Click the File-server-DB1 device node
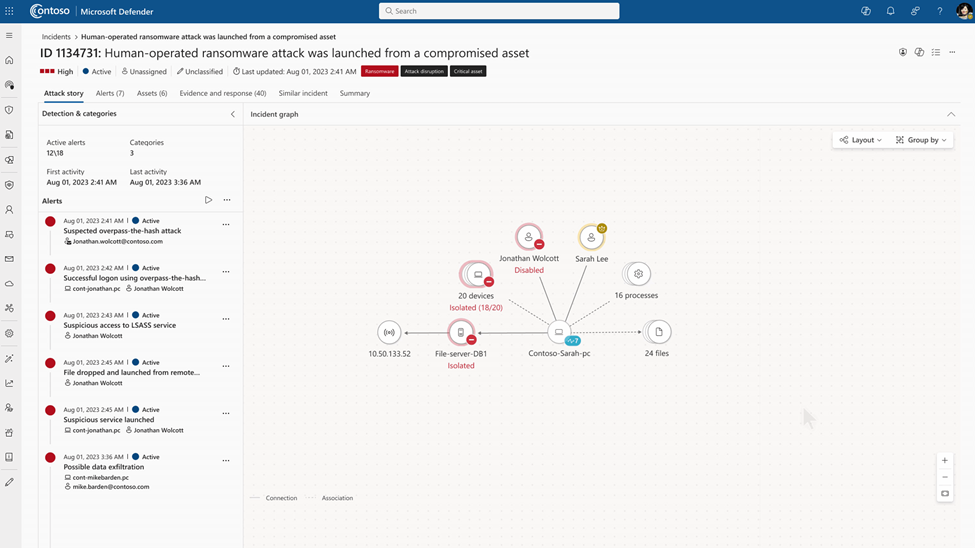Viewport: 975px width, 548px height. click(461, 333)
